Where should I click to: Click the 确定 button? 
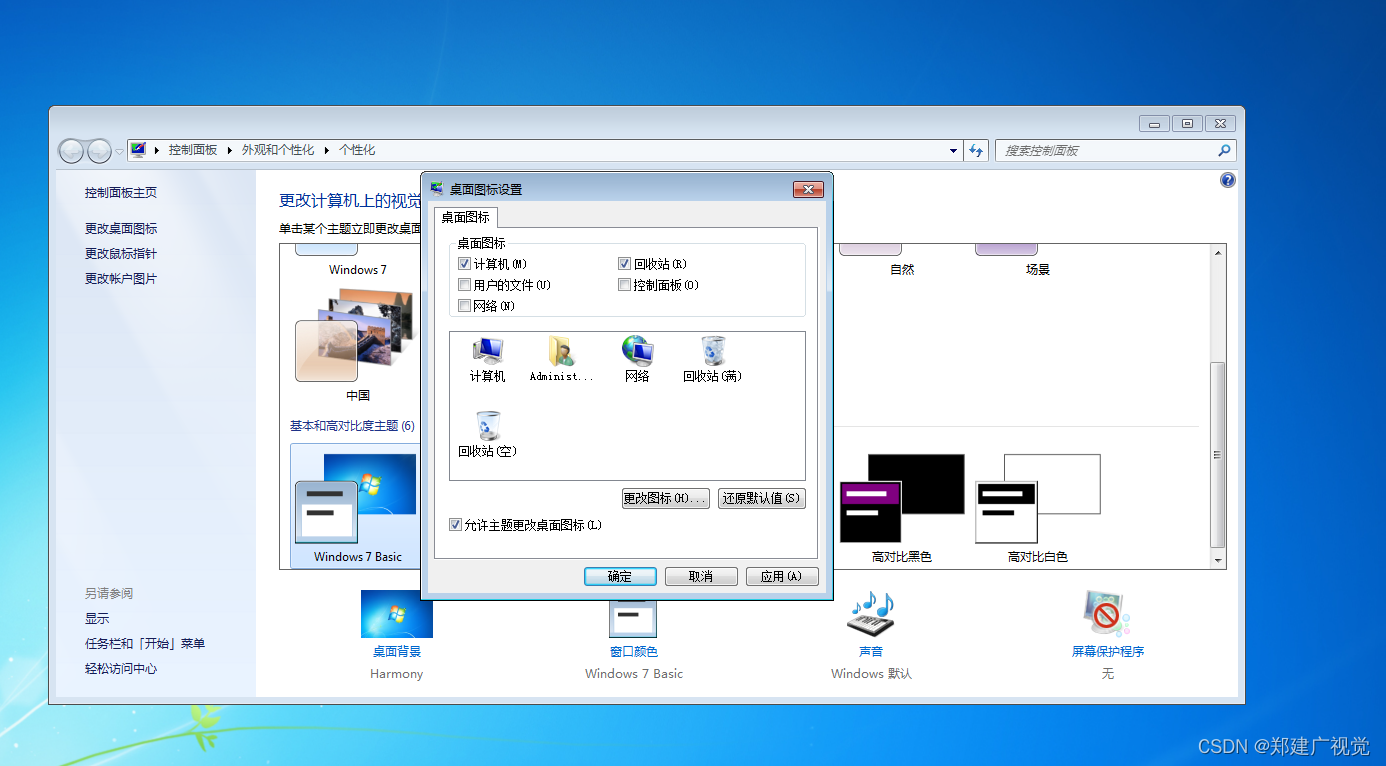(620, 577)
